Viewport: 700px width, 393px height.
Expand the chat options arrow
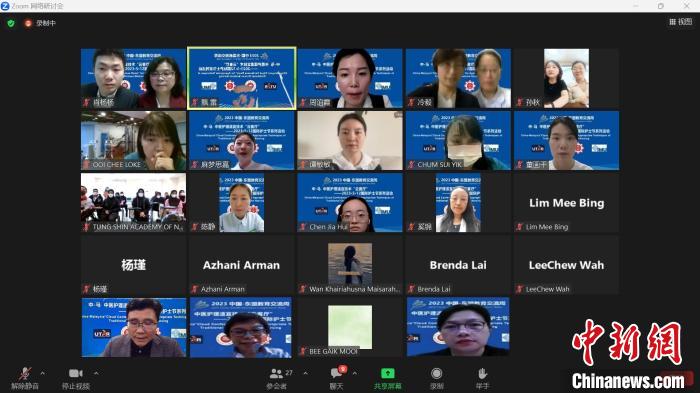pyautogui.click(x=354, y=373)
